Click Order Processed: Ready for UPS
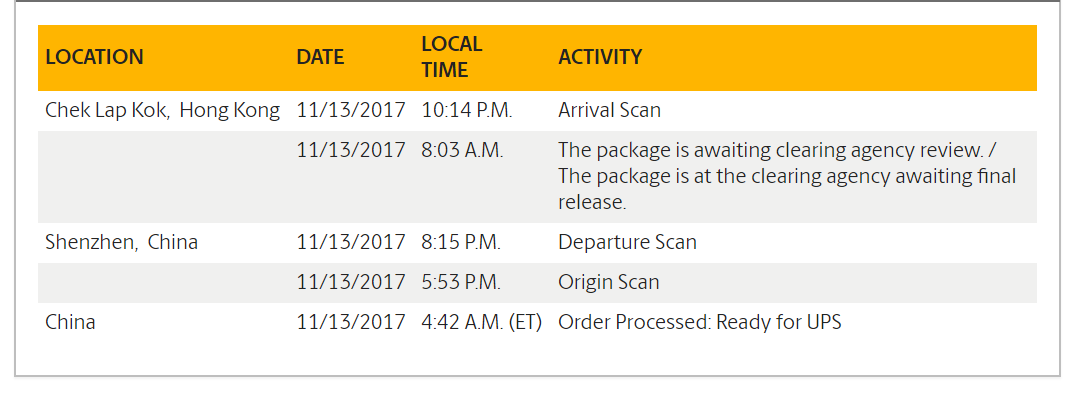The image size is (1078, 400). pyautogui.click(x=699, y=322)
